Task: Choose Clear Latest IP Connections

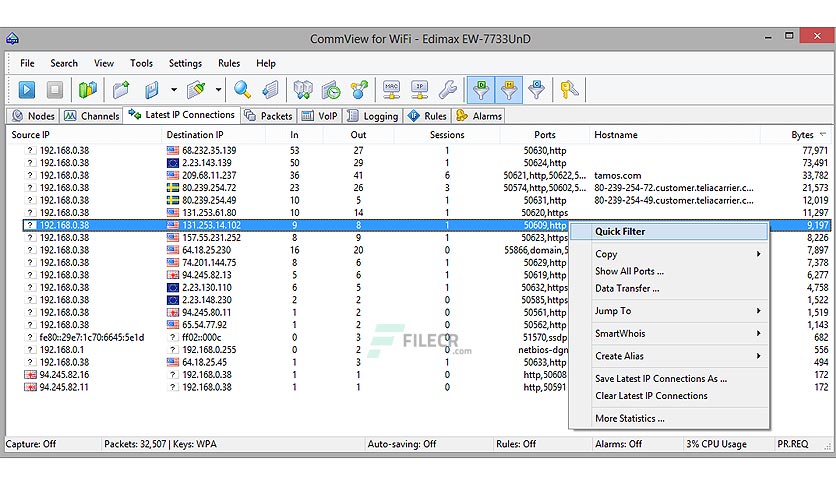Action: coord(669,396)
